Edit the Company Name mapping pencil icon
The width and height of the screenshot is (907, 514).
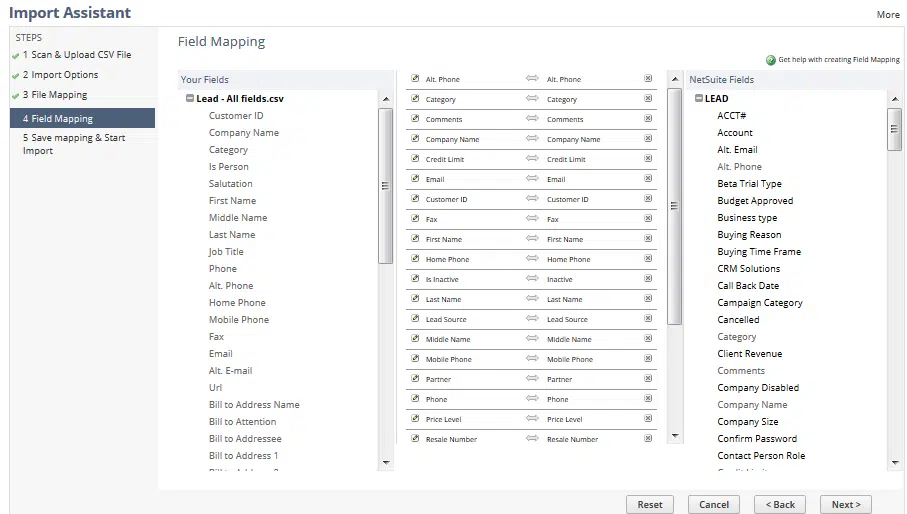coord(415,138)
